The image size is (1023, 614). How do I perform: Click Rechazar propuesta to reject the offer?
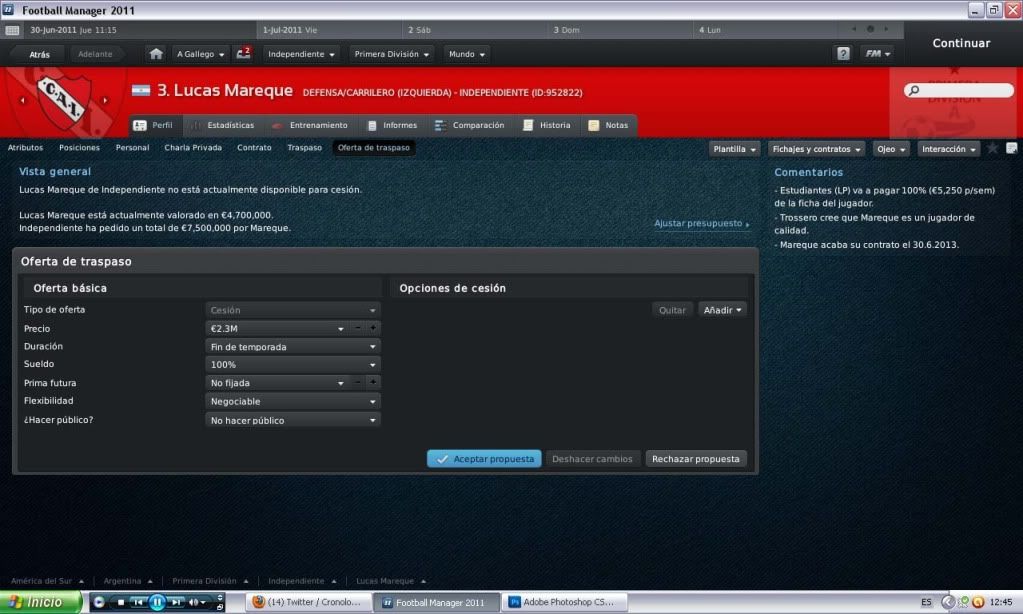[x=695, y=459]
